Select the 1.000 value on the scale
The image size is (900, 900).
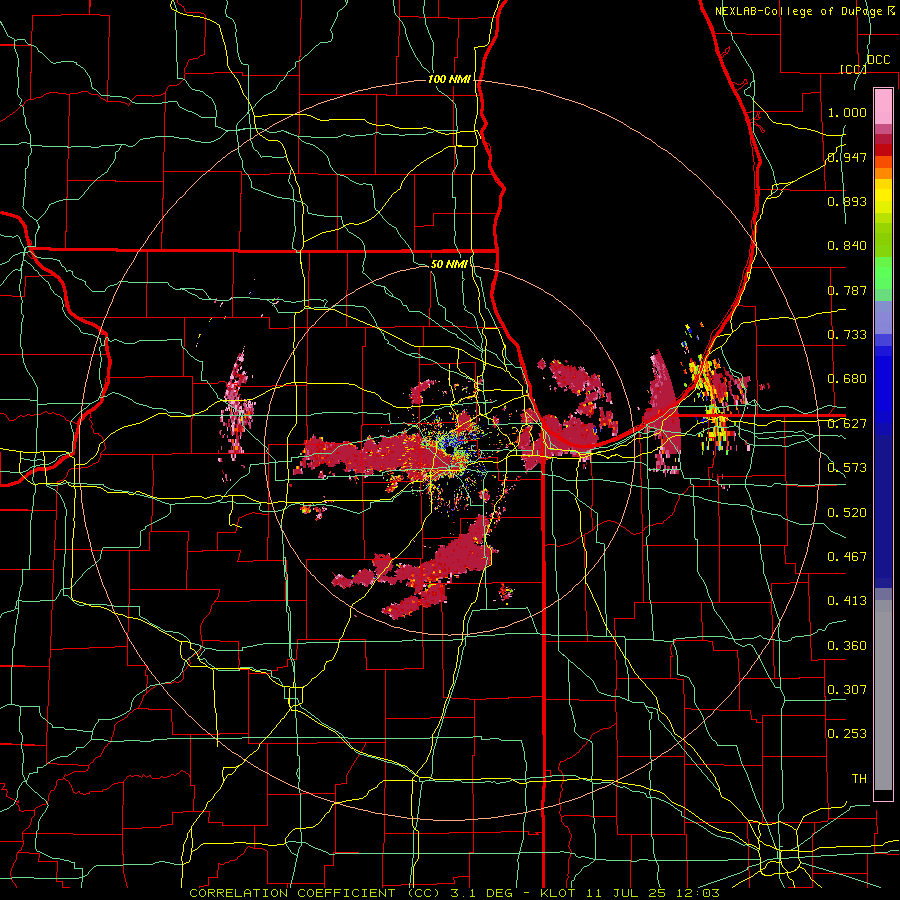pos(847,112)
